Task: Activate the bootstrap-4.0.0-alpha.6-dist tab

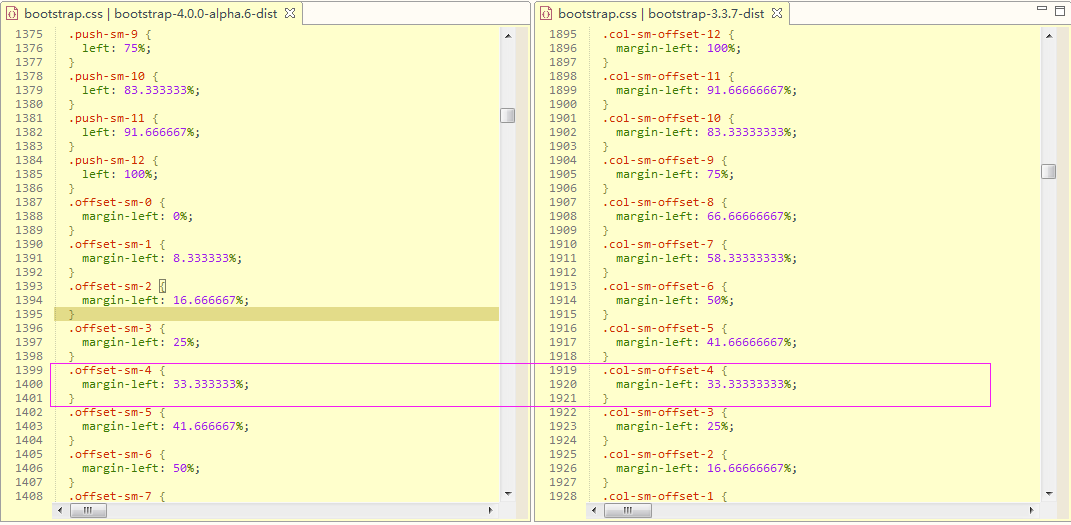Action: pyautogui.click(x=150, y=14)
